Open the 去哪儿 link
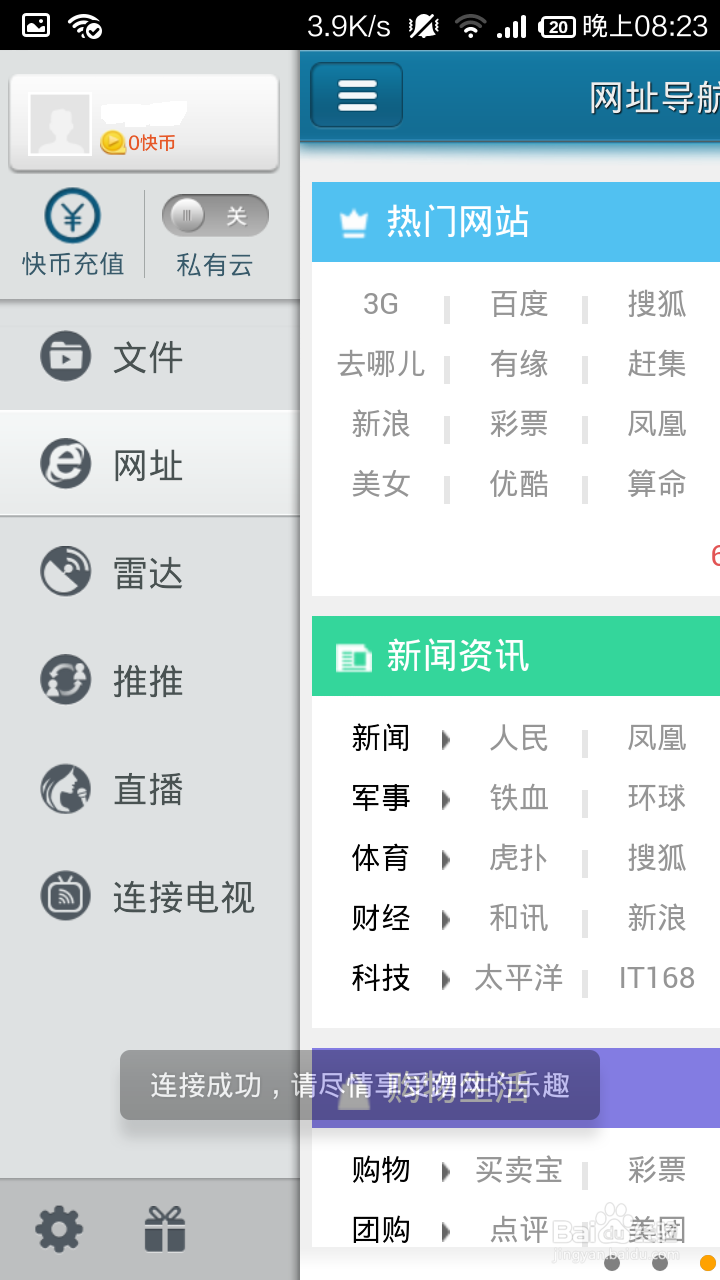720x1280 pixels. [381, 364]
